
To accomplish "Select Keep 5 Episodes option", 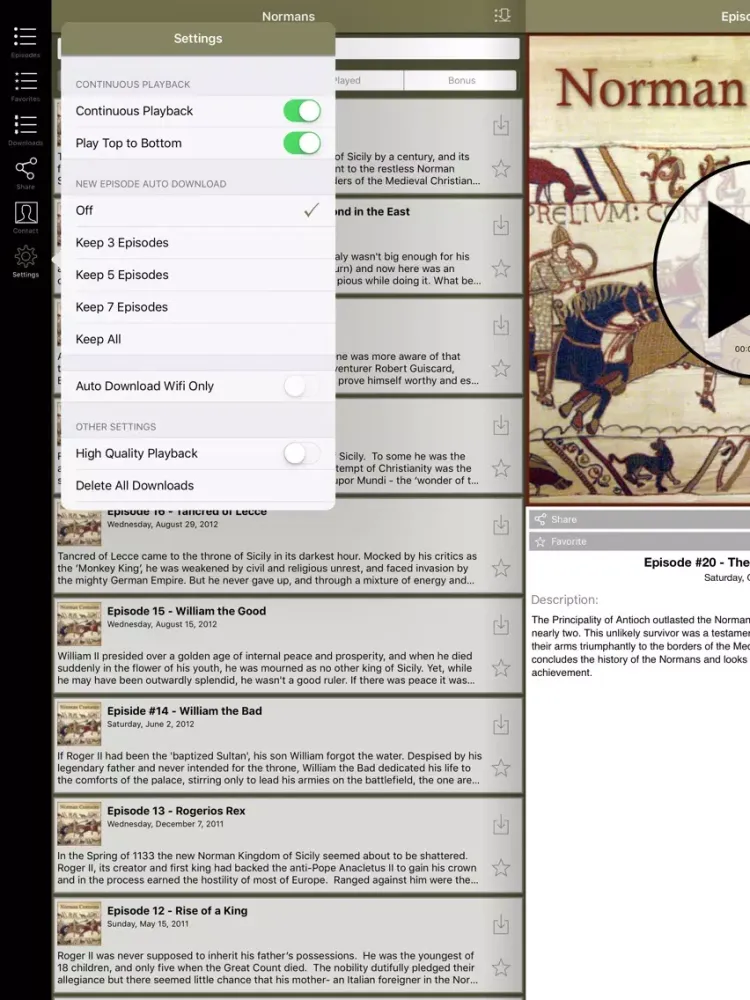I will pyautogui.click(x=198, y=275).
